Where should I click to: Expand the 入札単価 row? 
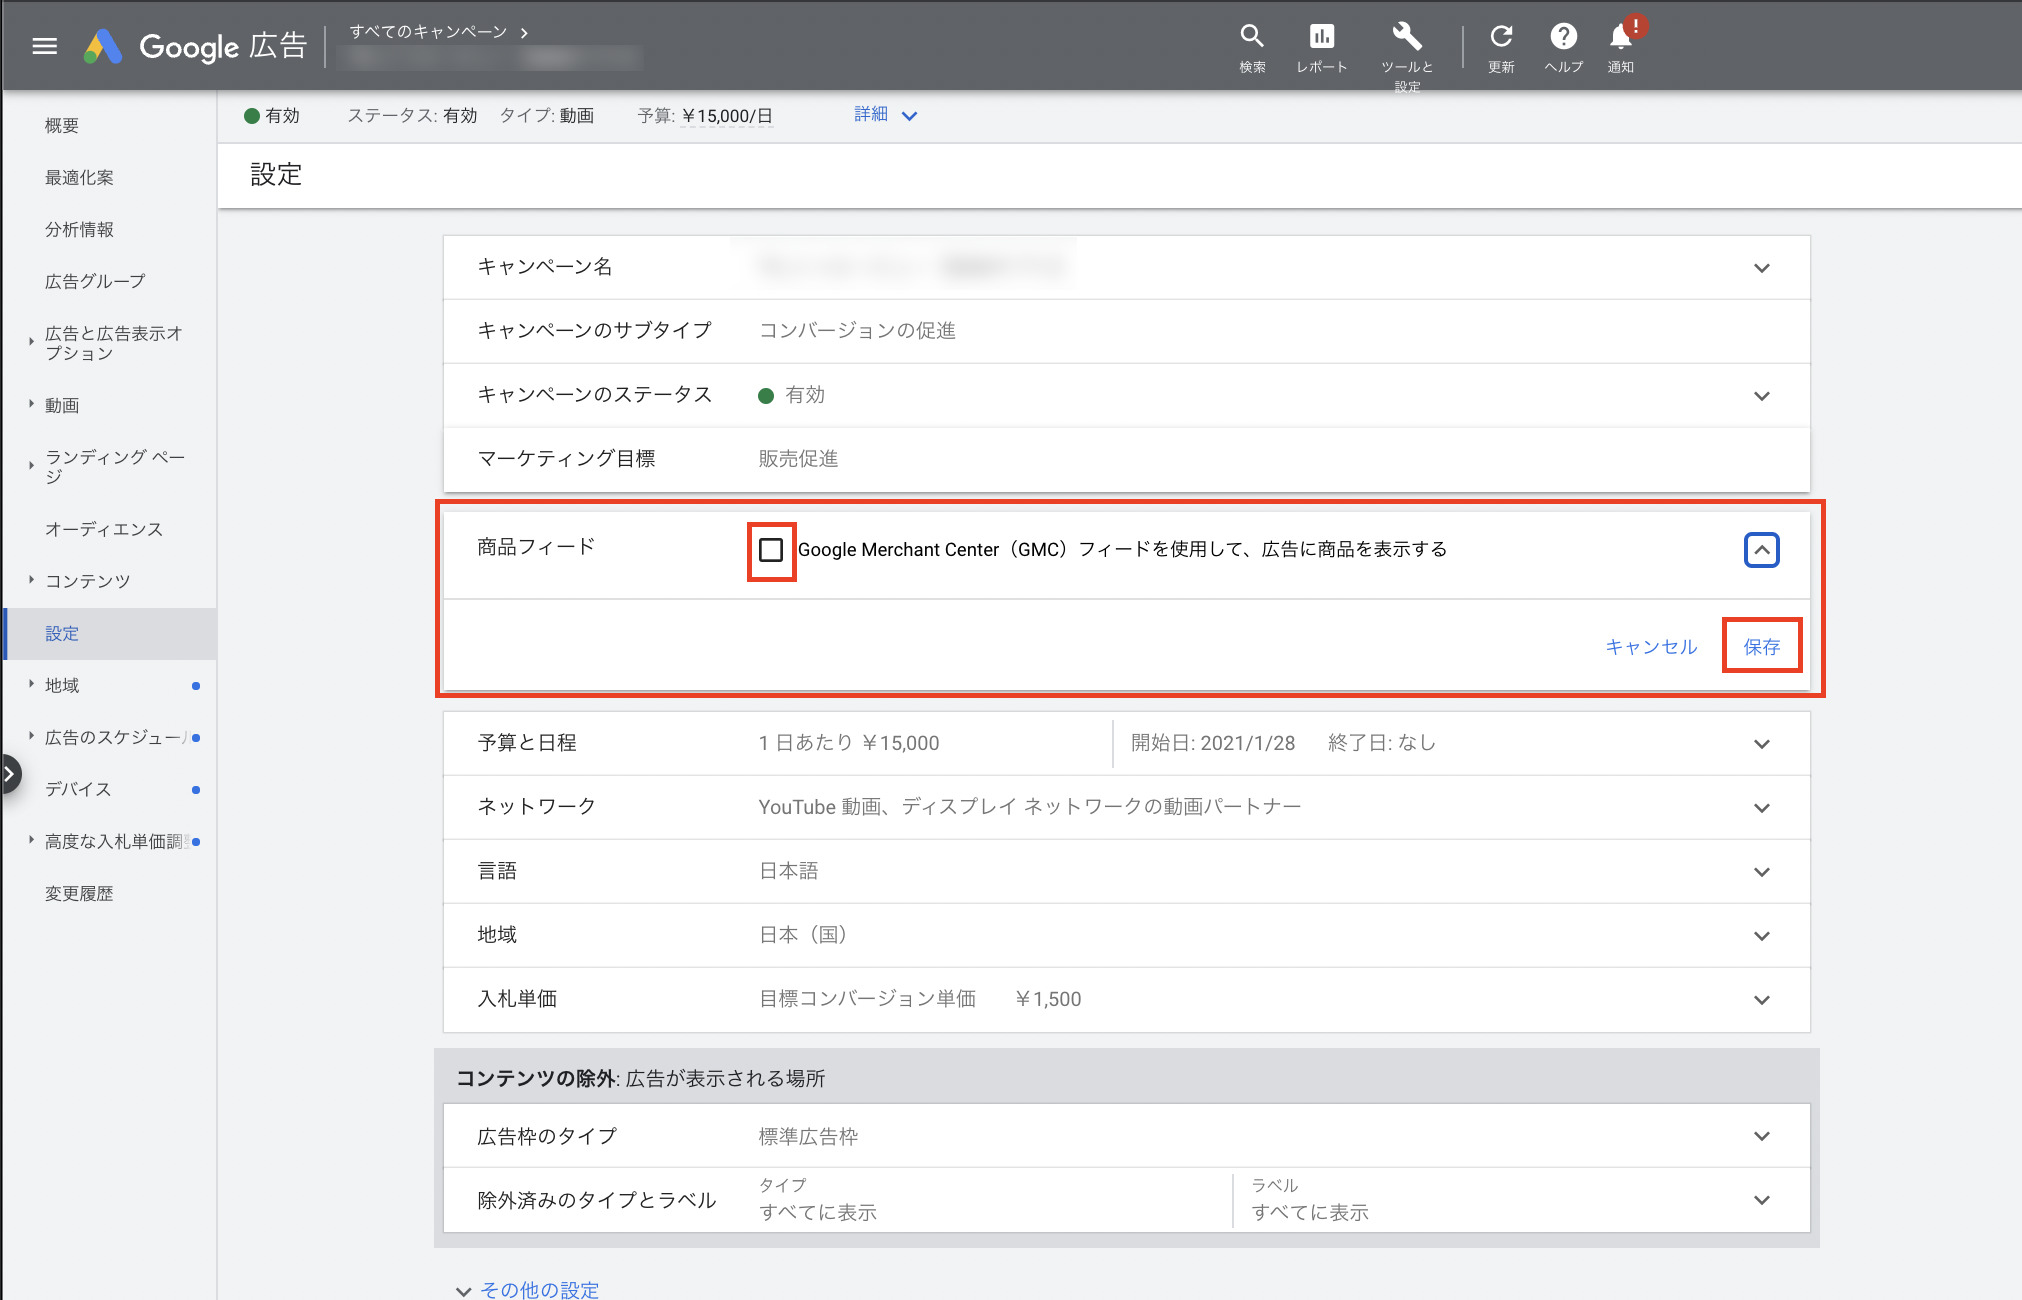1761,1000
